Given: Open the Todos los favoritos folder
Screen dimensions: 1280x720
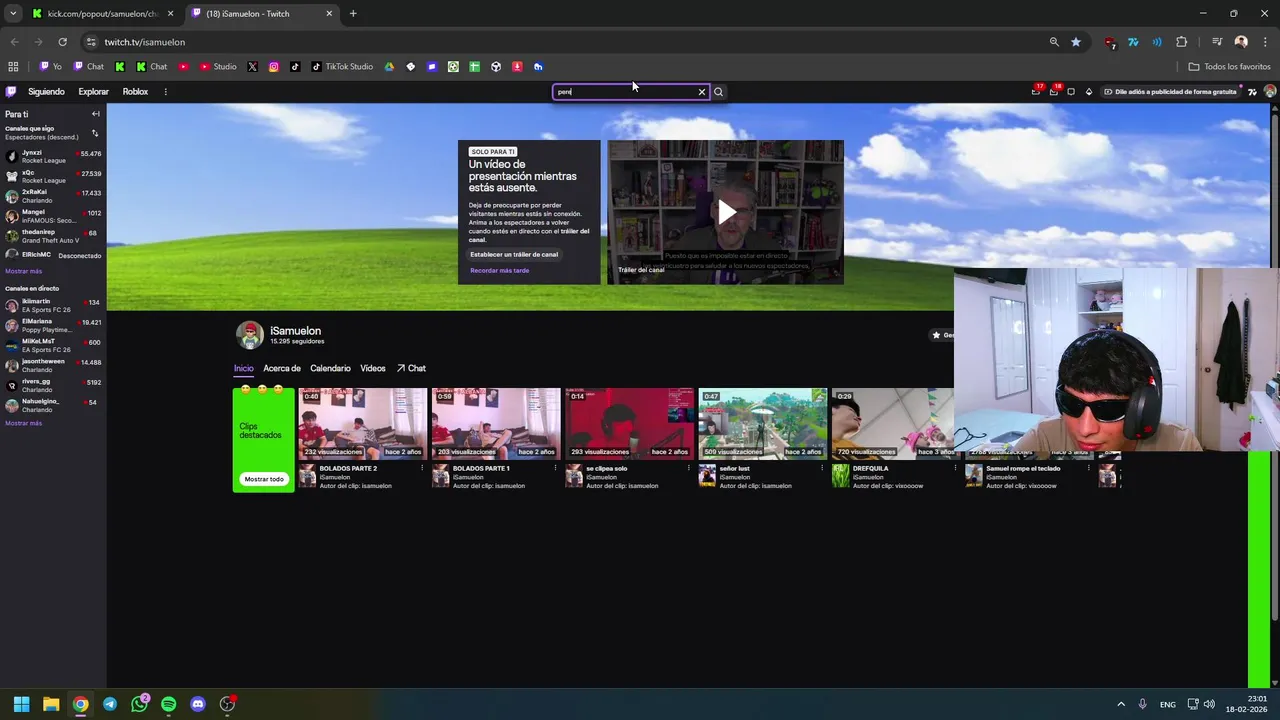Looking at the screenshot, I should [1229, 67].
